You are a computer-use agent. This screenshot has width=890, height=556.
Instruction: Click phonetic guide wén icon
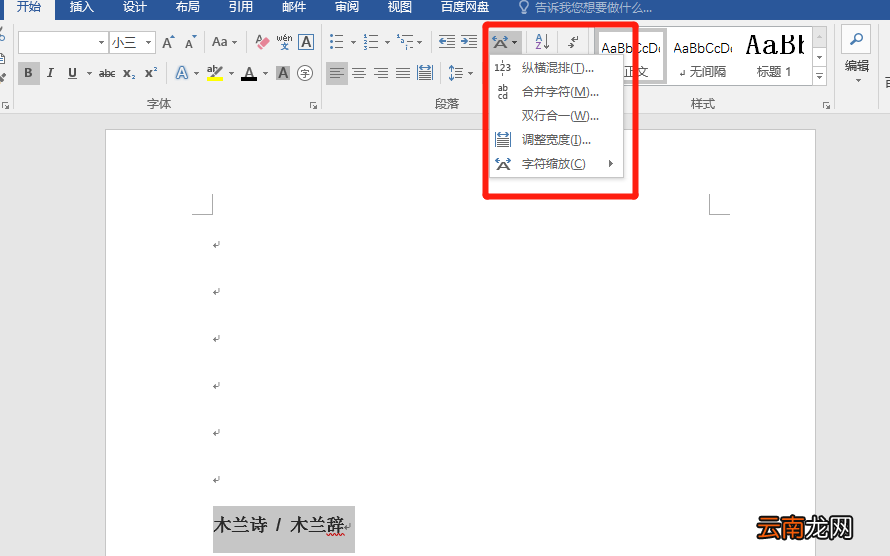[x=284, y=42]
